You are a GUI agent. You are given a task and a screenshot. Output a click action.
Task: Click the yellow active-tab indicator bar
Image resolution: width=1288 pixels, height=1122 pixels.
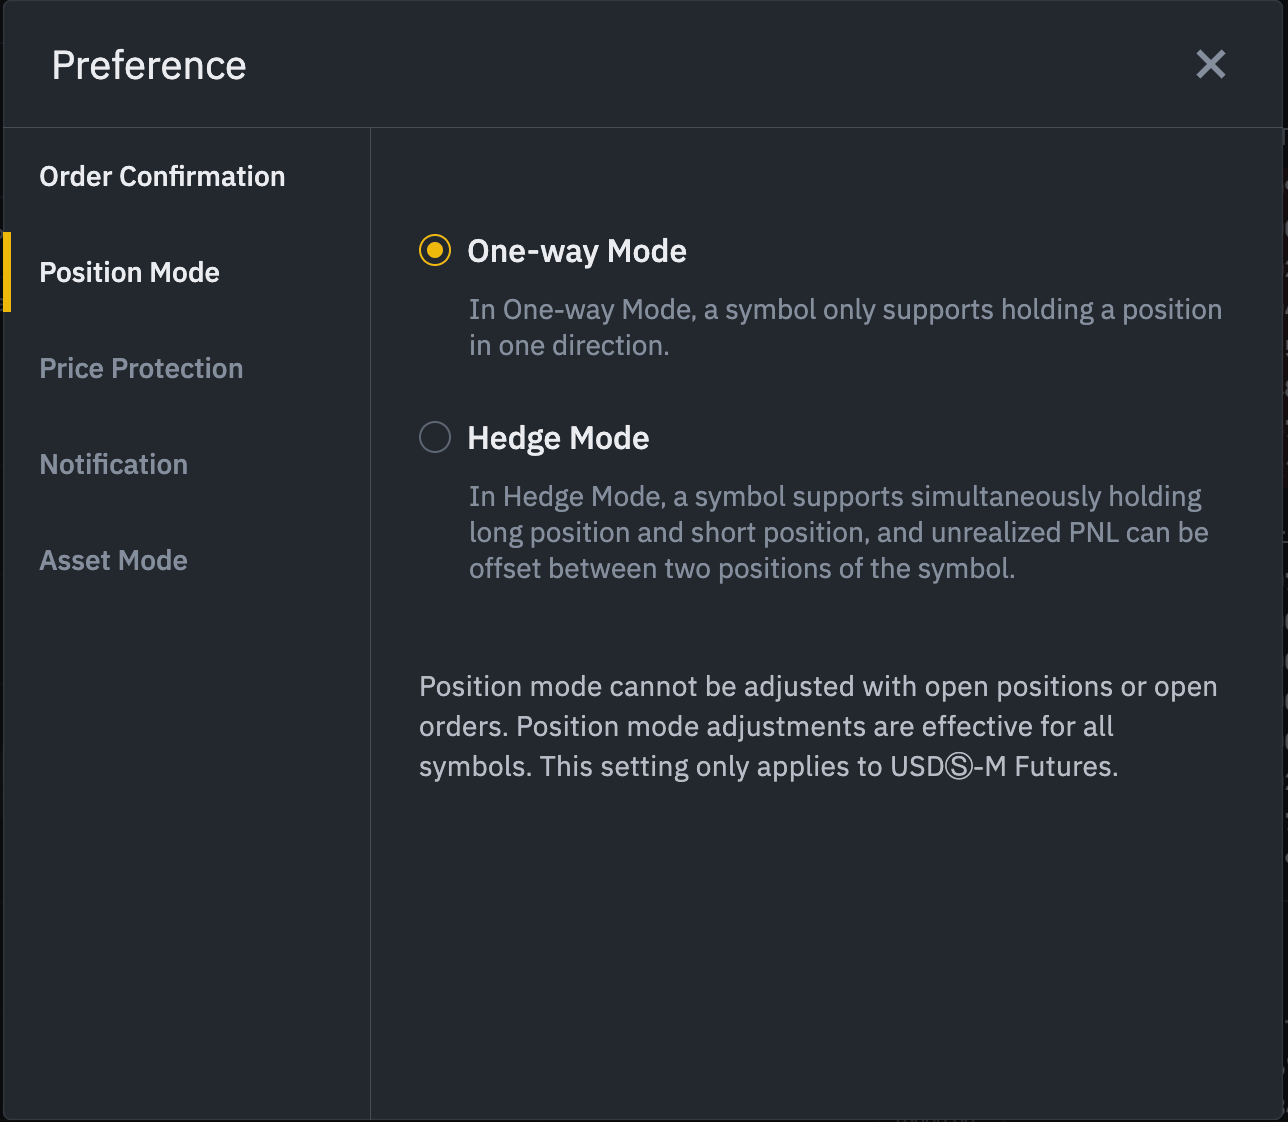7,272
